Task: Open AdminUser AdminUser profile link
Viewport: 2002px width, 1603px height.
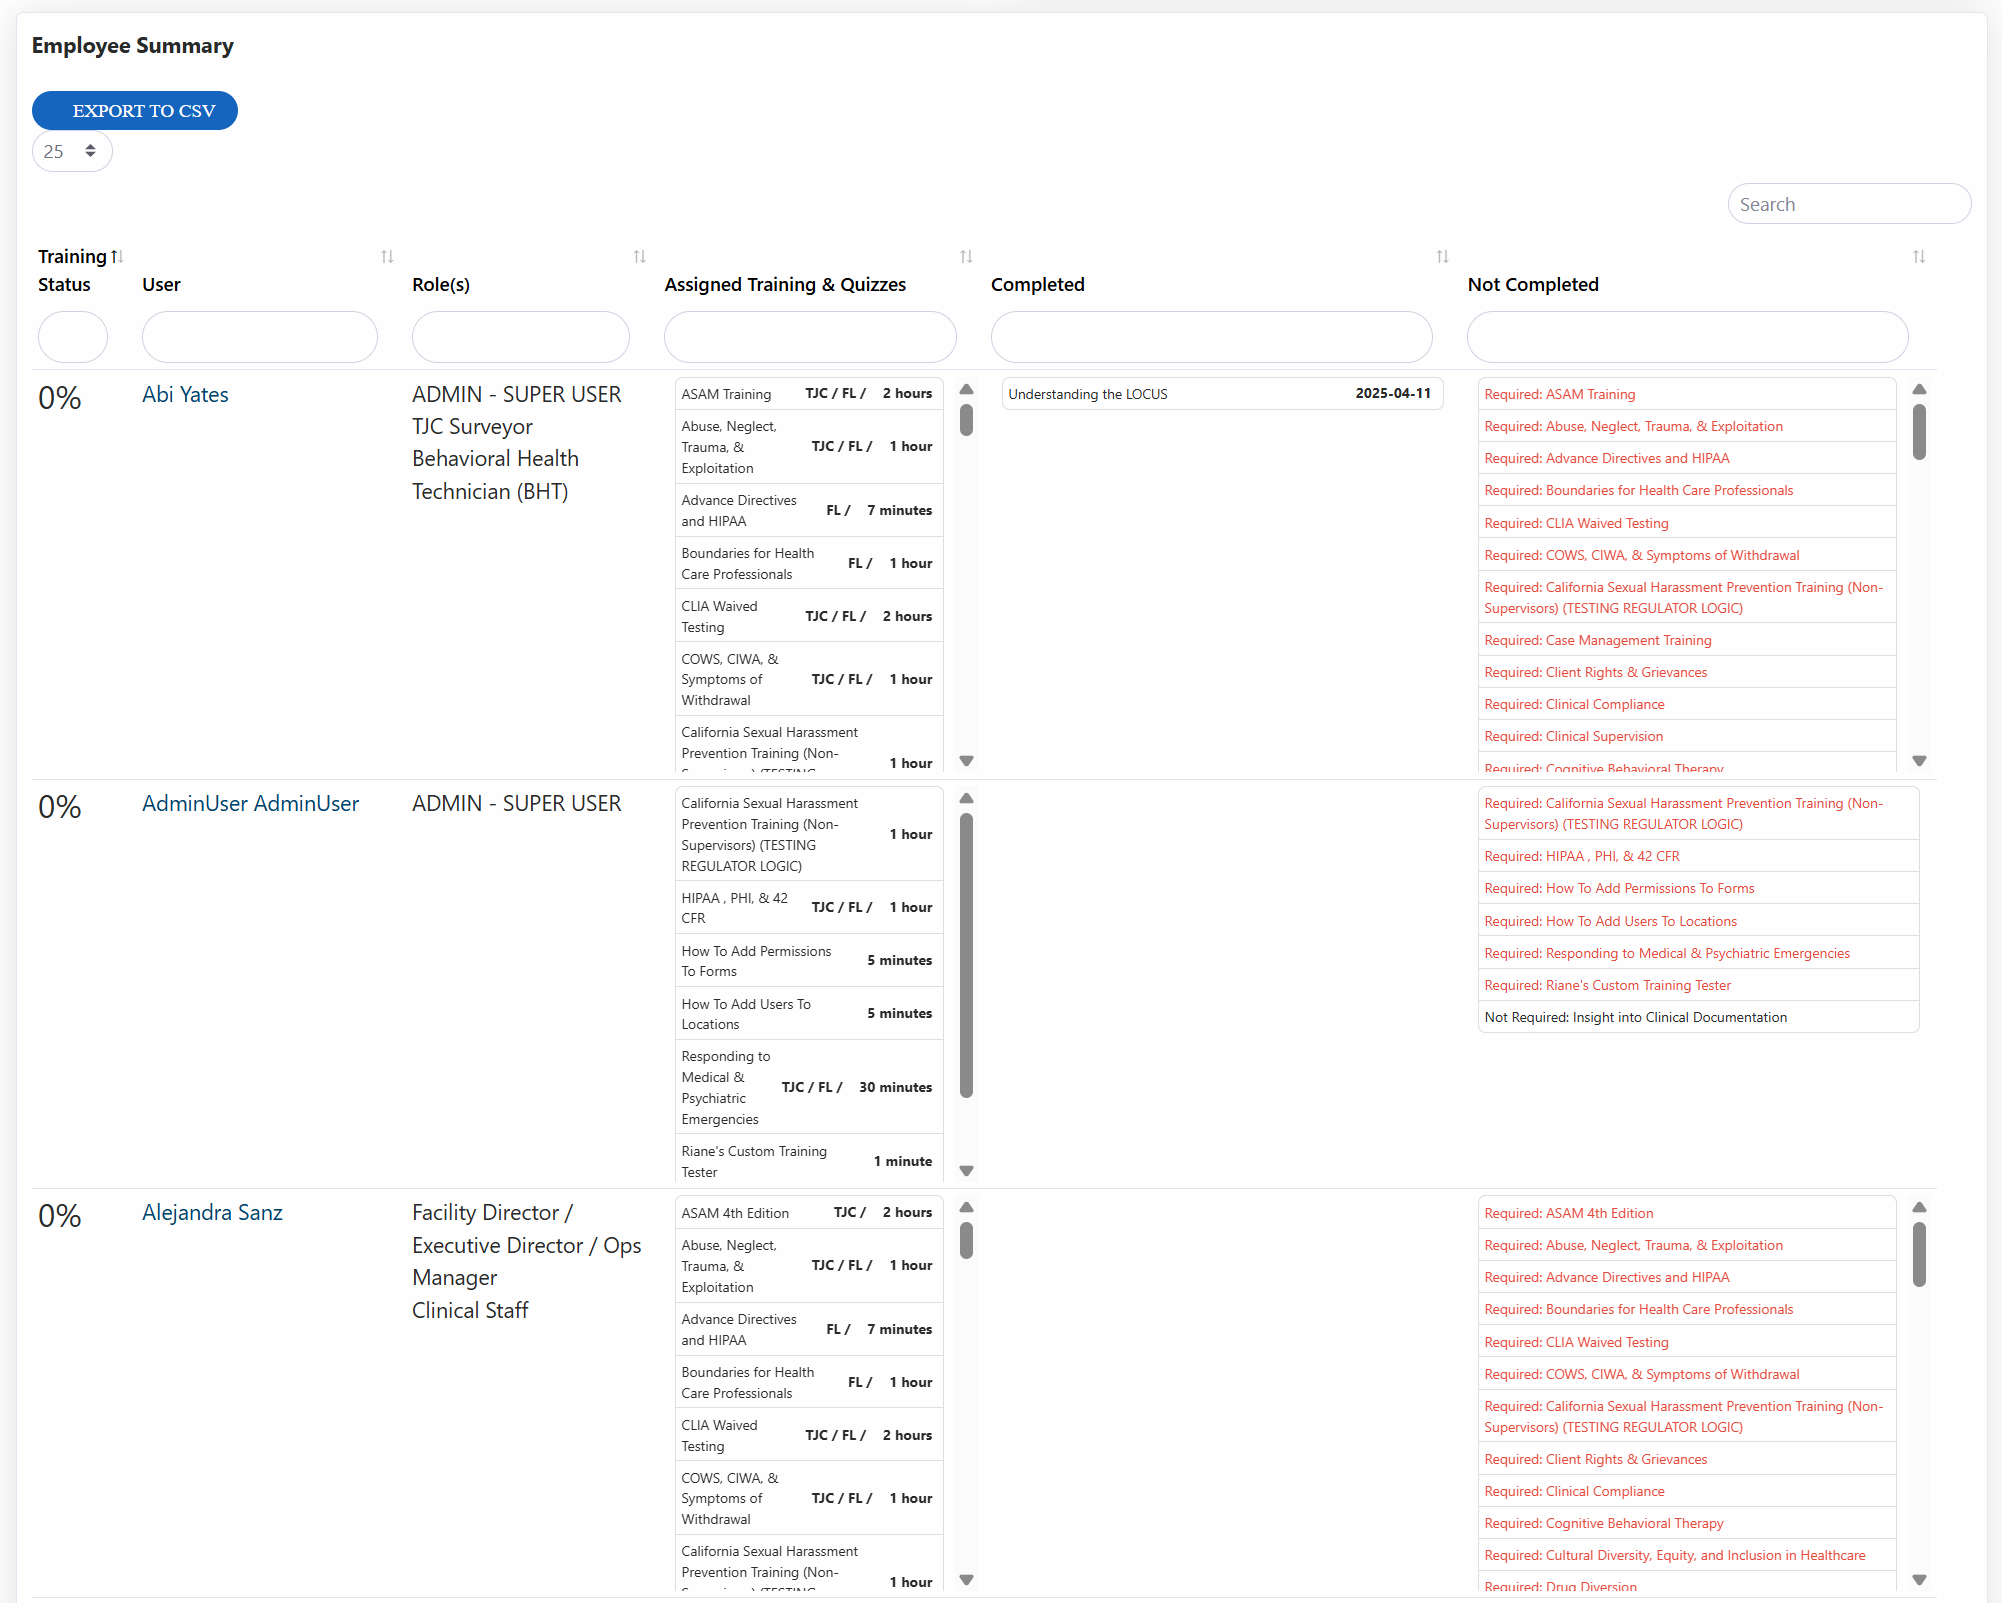Action: tap(250, 804)
